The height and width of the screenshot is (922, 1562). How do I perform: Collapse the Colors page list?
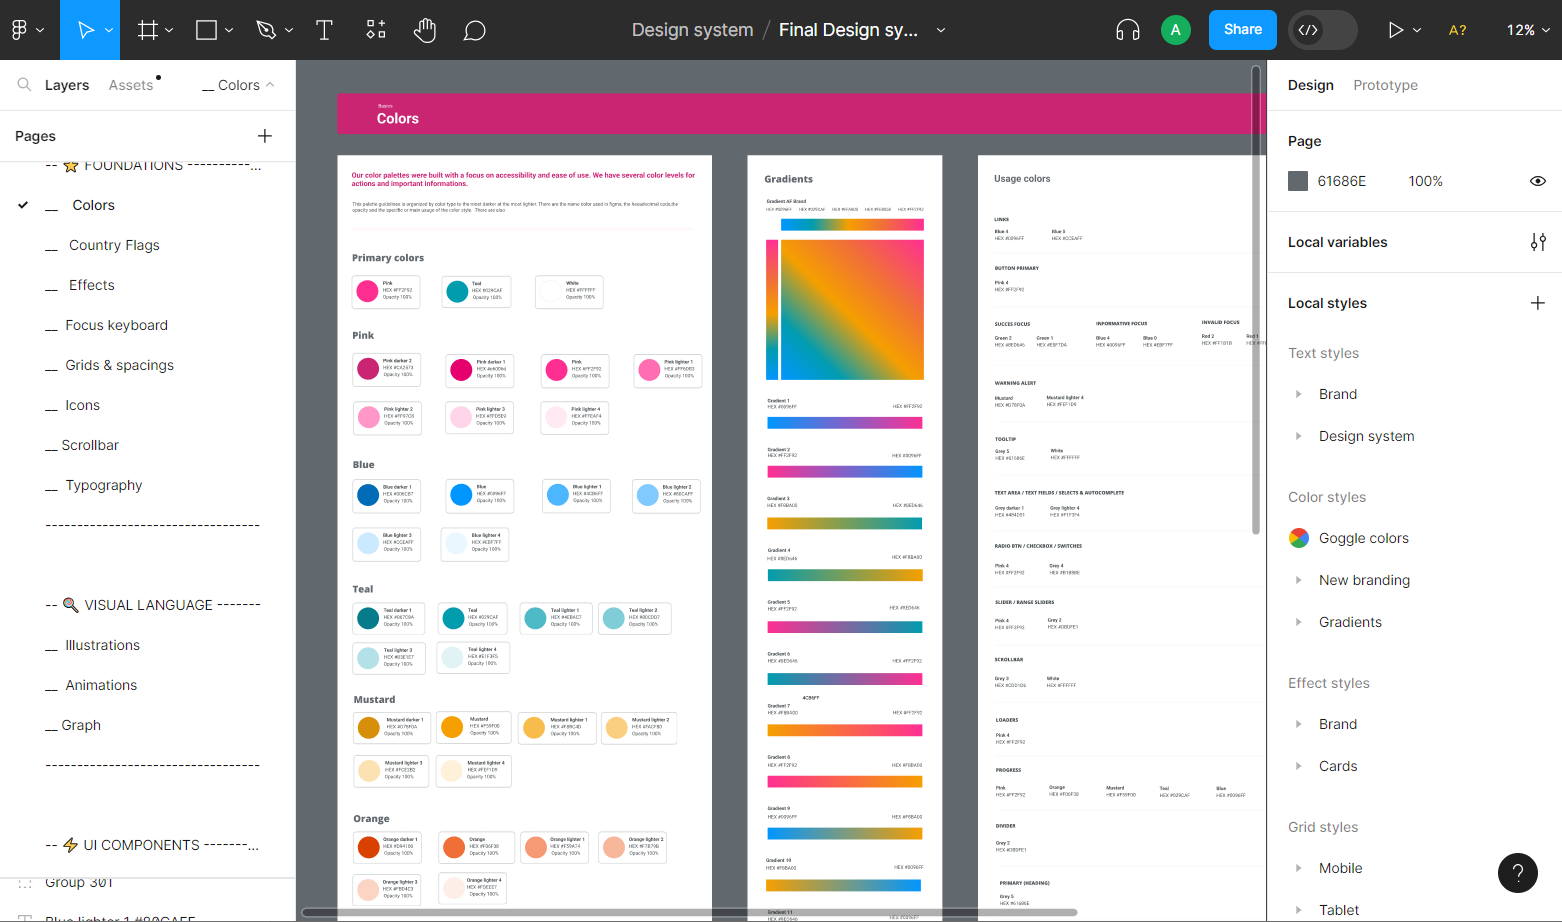238,85
